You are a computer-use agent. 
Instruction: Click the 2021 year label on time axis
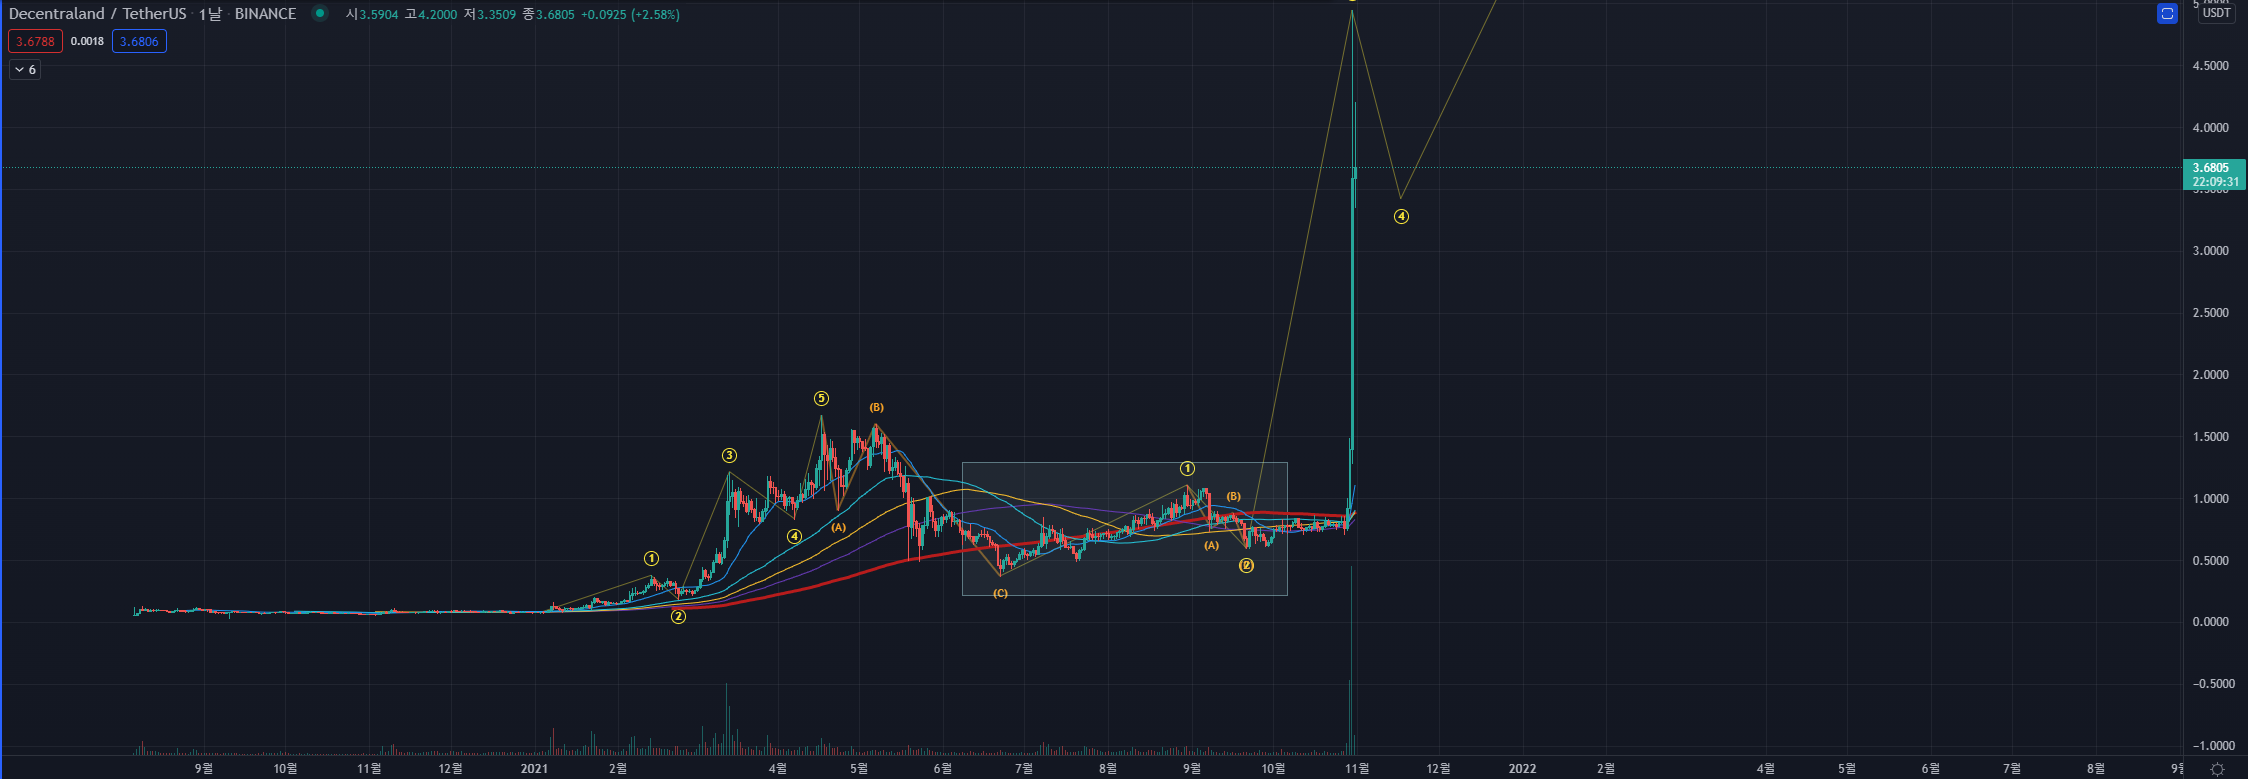tap(534, 768)
